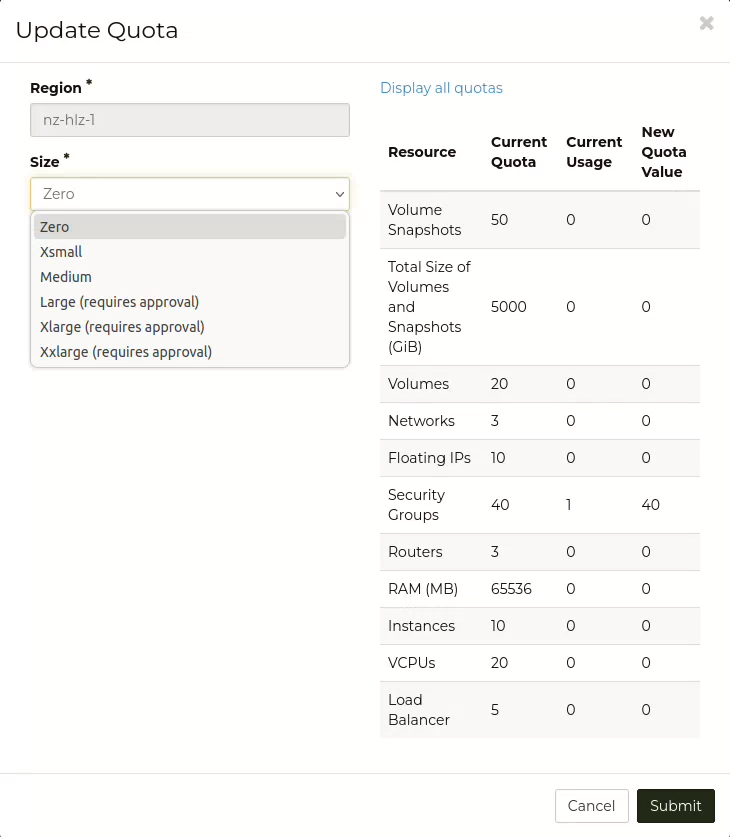Open the Display all quotas link
730x837 pixels.
tap(441, 88)
